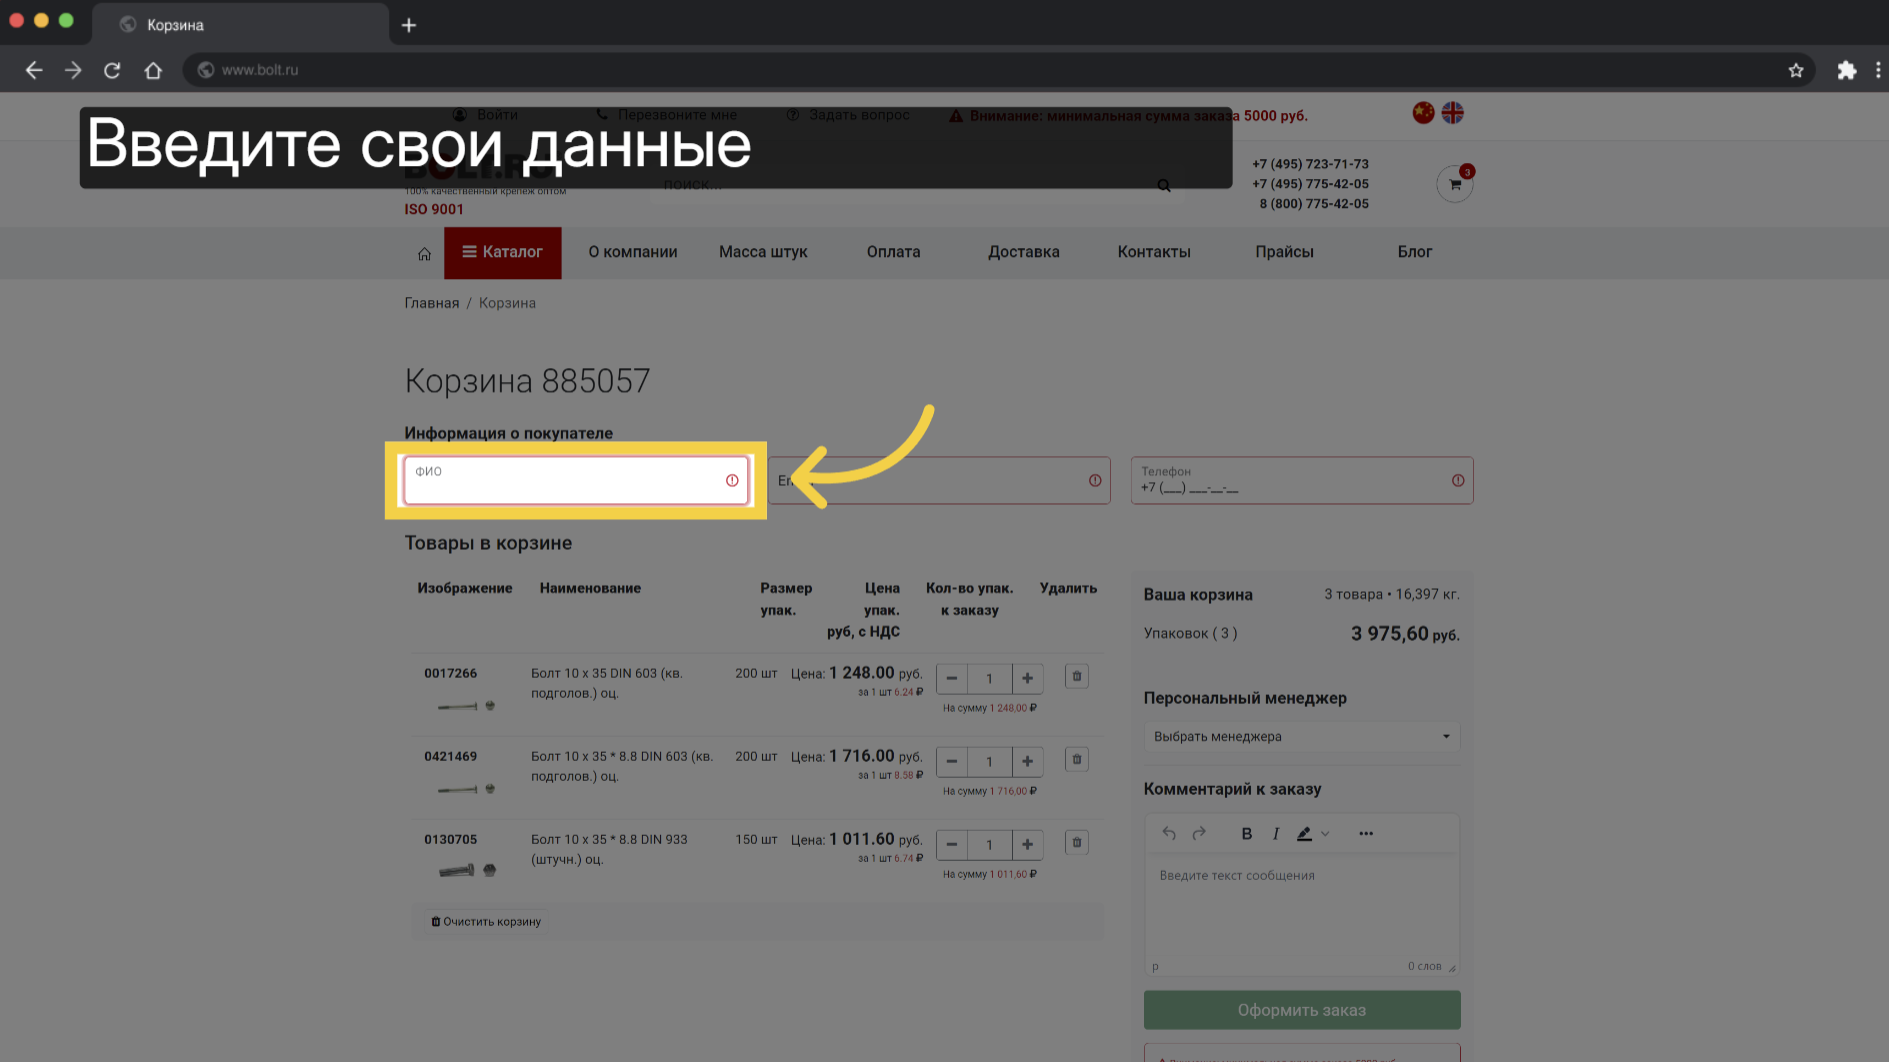This screenshot has height=1062, width=1889.
Task: Go forward with the browser forward arrow
Action: (x=73, y=70)
